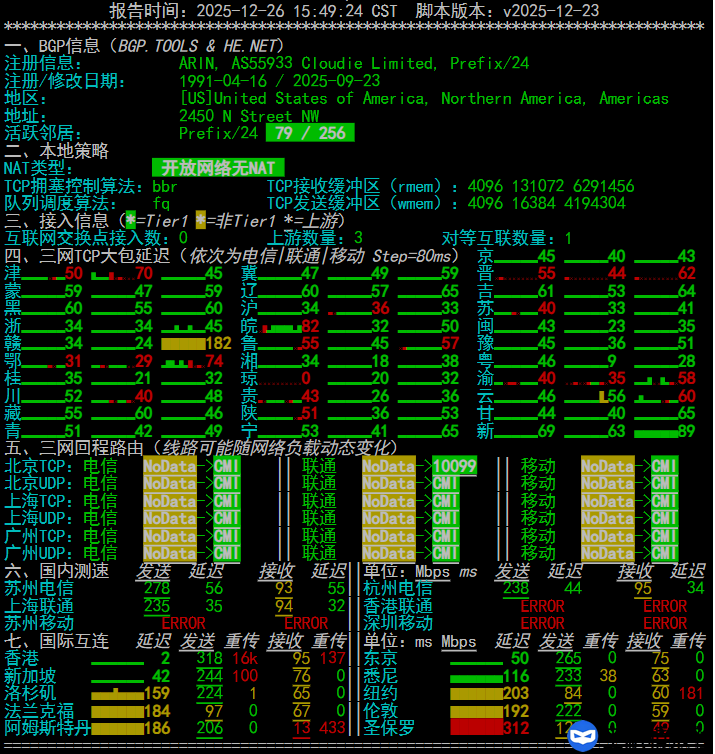
Task: Click the red 16k retransmit value for 香港
Action: tap(245, 658)
